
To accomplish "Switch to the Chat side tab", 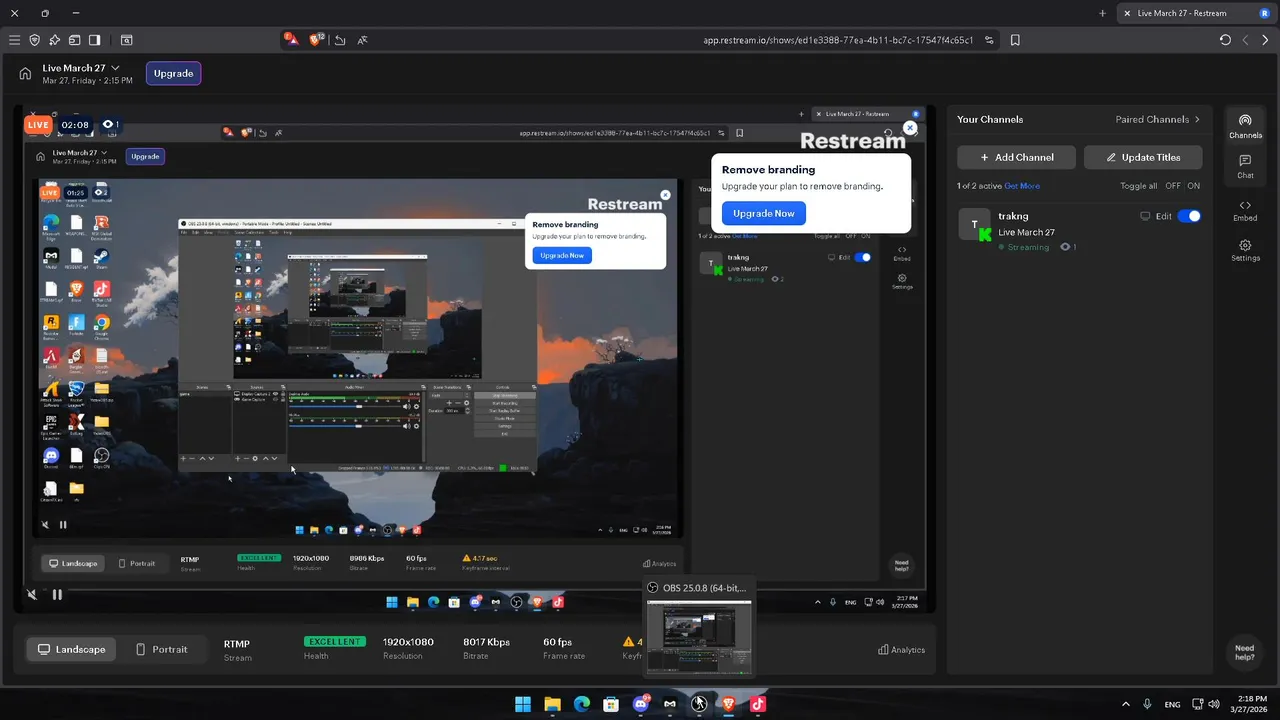I will click(x=1245, y=166).
